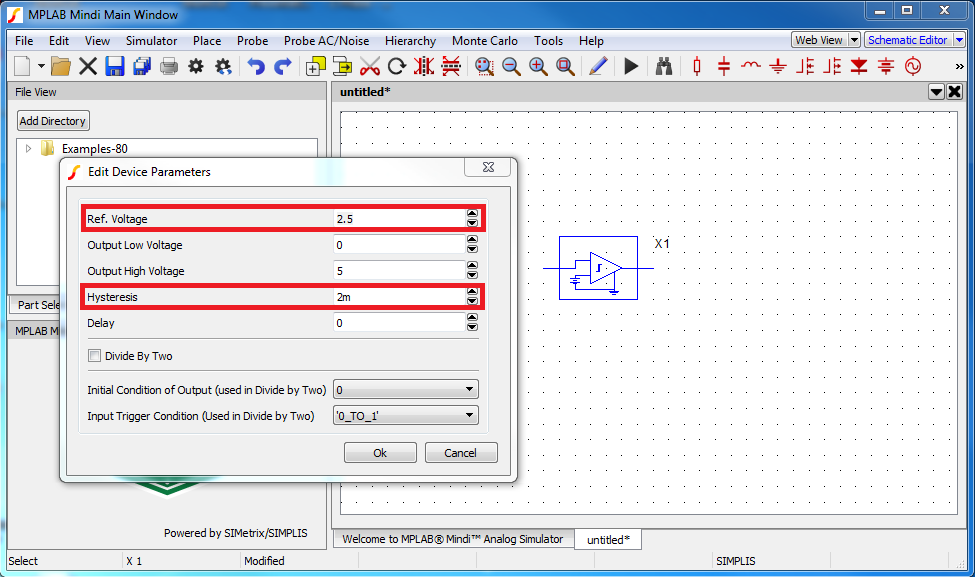The width and height of the screenshot is (975, 577).
Task: Switch to the Welcome to MPLAB Mindi tab
Action: point(452,539)
